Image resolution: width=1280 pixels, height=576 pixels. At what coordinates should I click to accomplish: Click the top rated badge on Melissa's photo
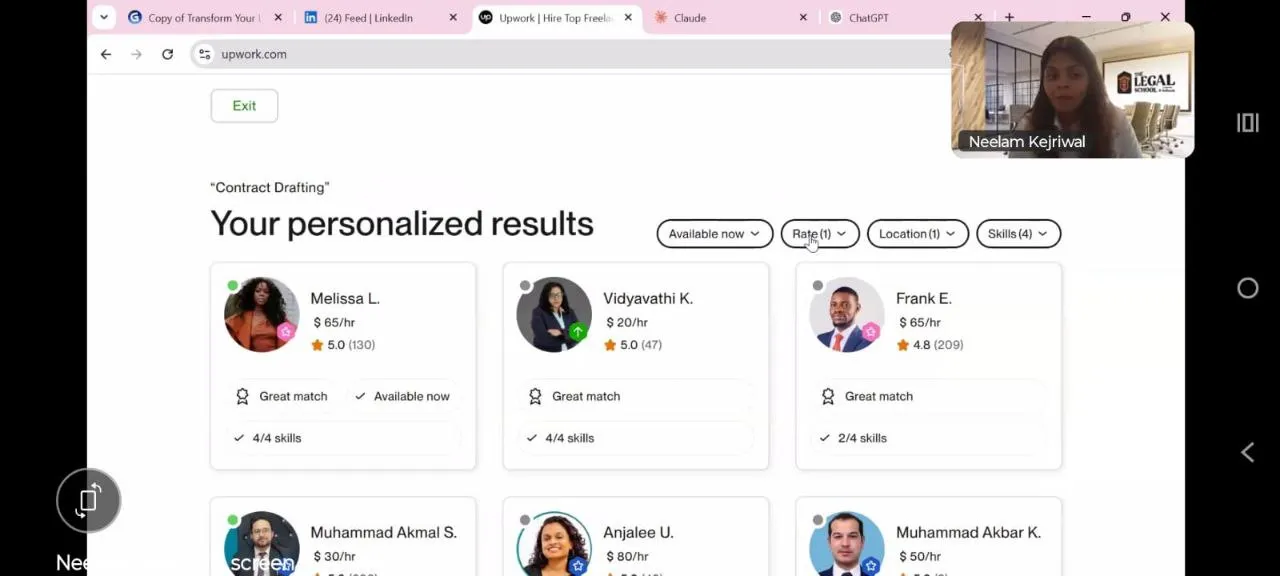coord(286,332)
